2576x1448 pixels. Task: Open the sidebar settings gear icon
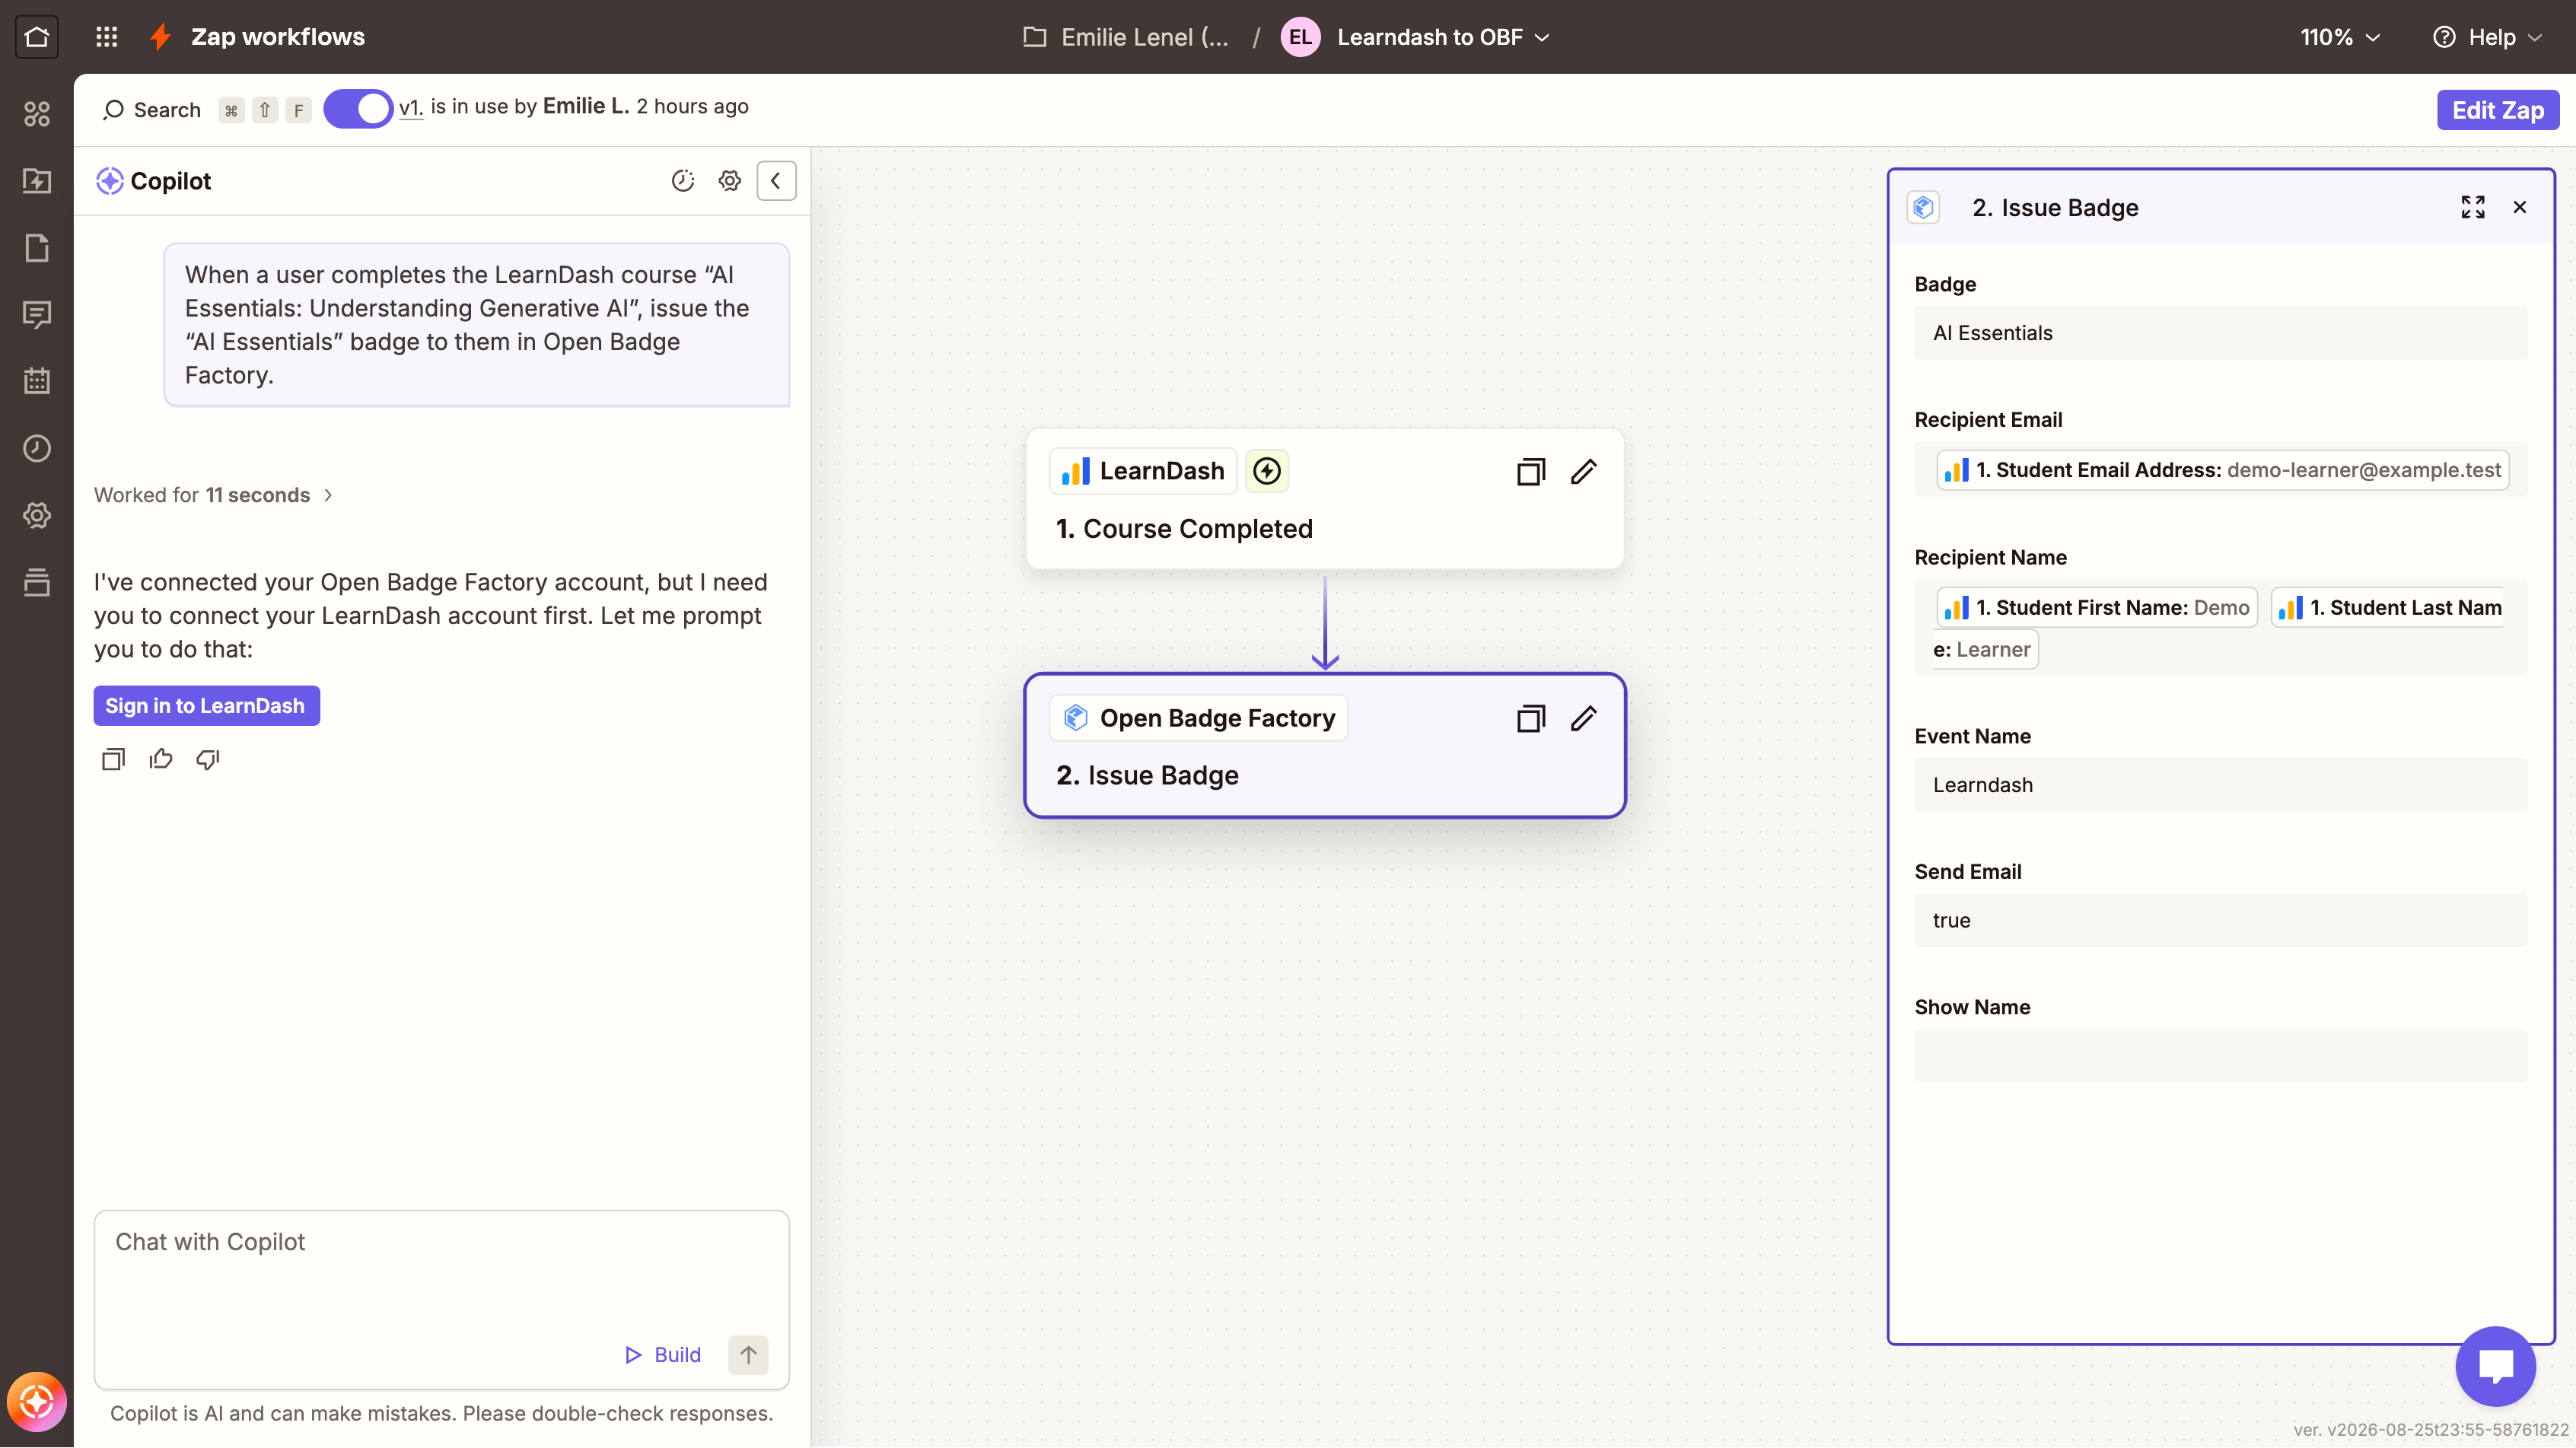tap(37, 515)
